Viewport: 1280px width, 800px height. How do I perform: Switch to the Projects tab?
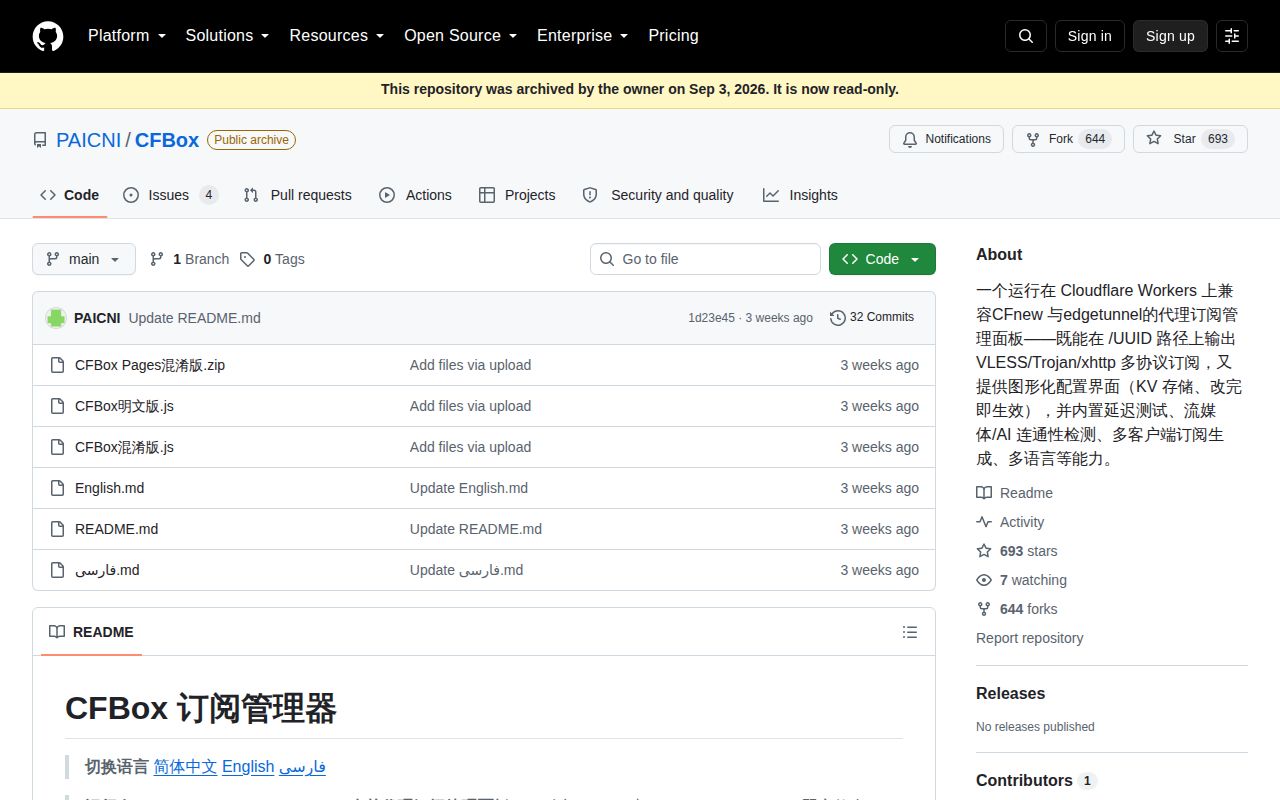[517, 195]
